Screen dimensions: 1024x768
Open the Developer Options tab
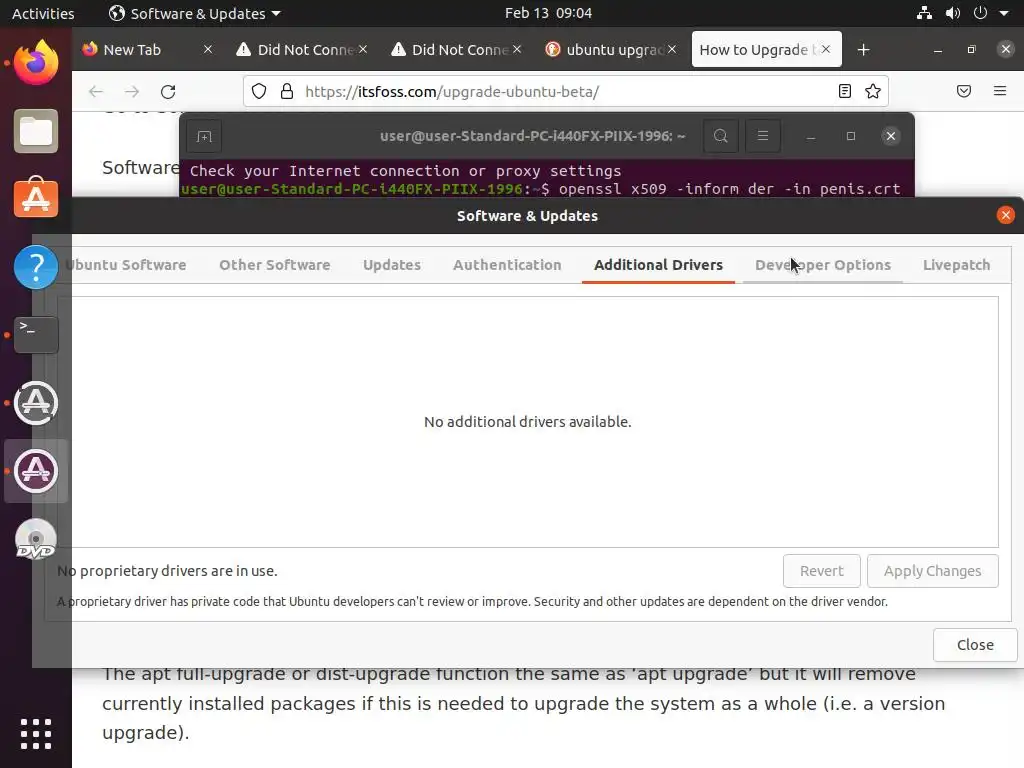click(823, 265)
